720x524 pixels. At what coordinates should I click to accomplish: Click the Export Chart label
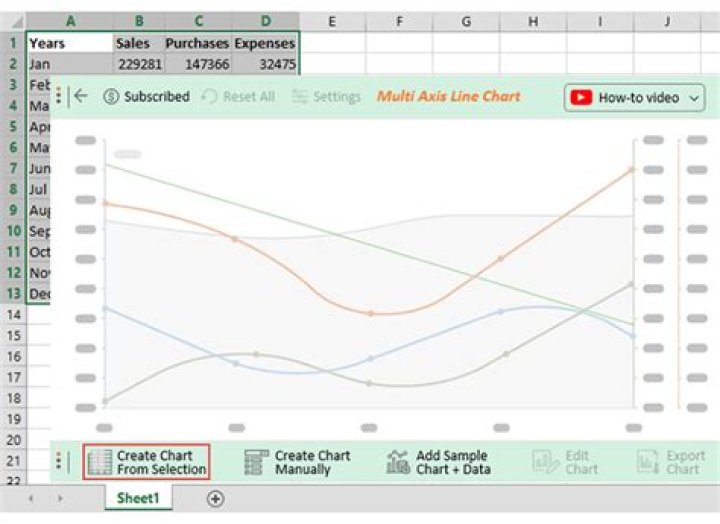coord(685,462)
